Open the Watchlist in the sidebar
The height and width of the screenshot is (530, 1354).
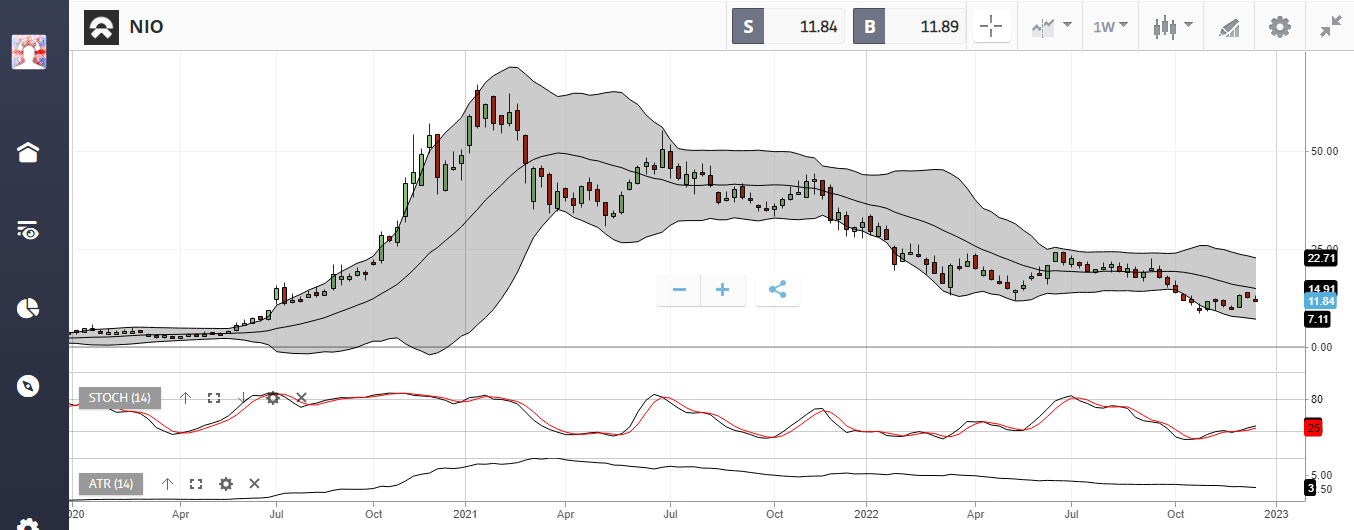(x=28, y=231)
